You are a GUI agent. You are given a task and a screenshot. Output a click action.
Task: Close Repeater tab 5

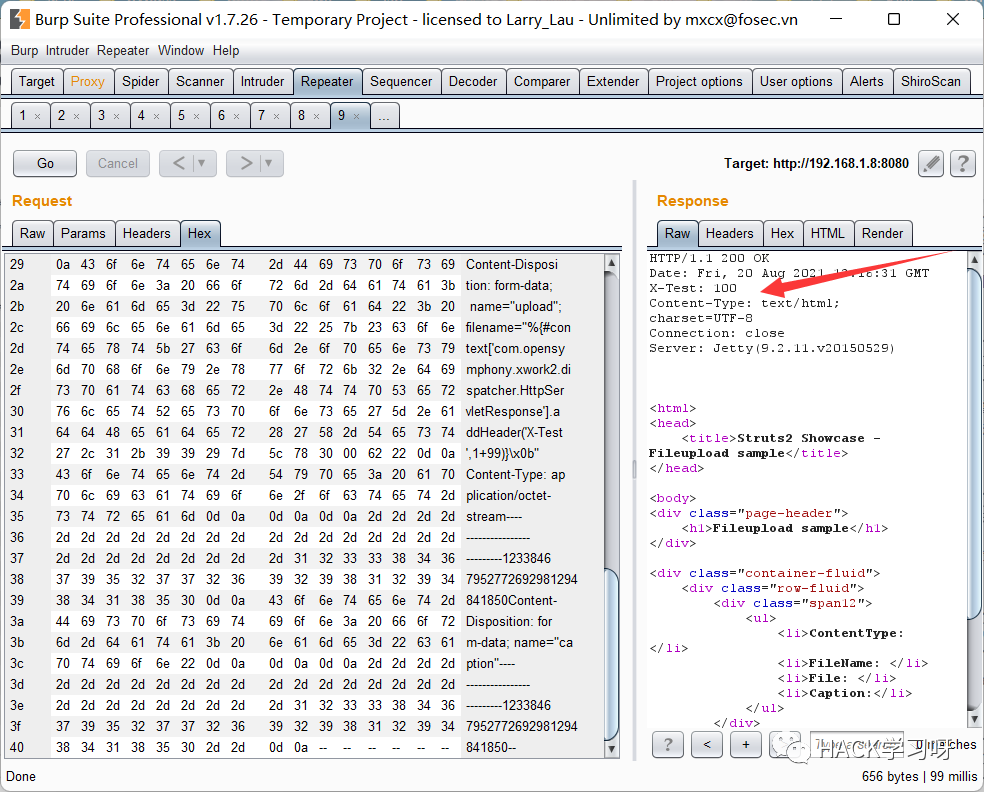tap(196, 116)
